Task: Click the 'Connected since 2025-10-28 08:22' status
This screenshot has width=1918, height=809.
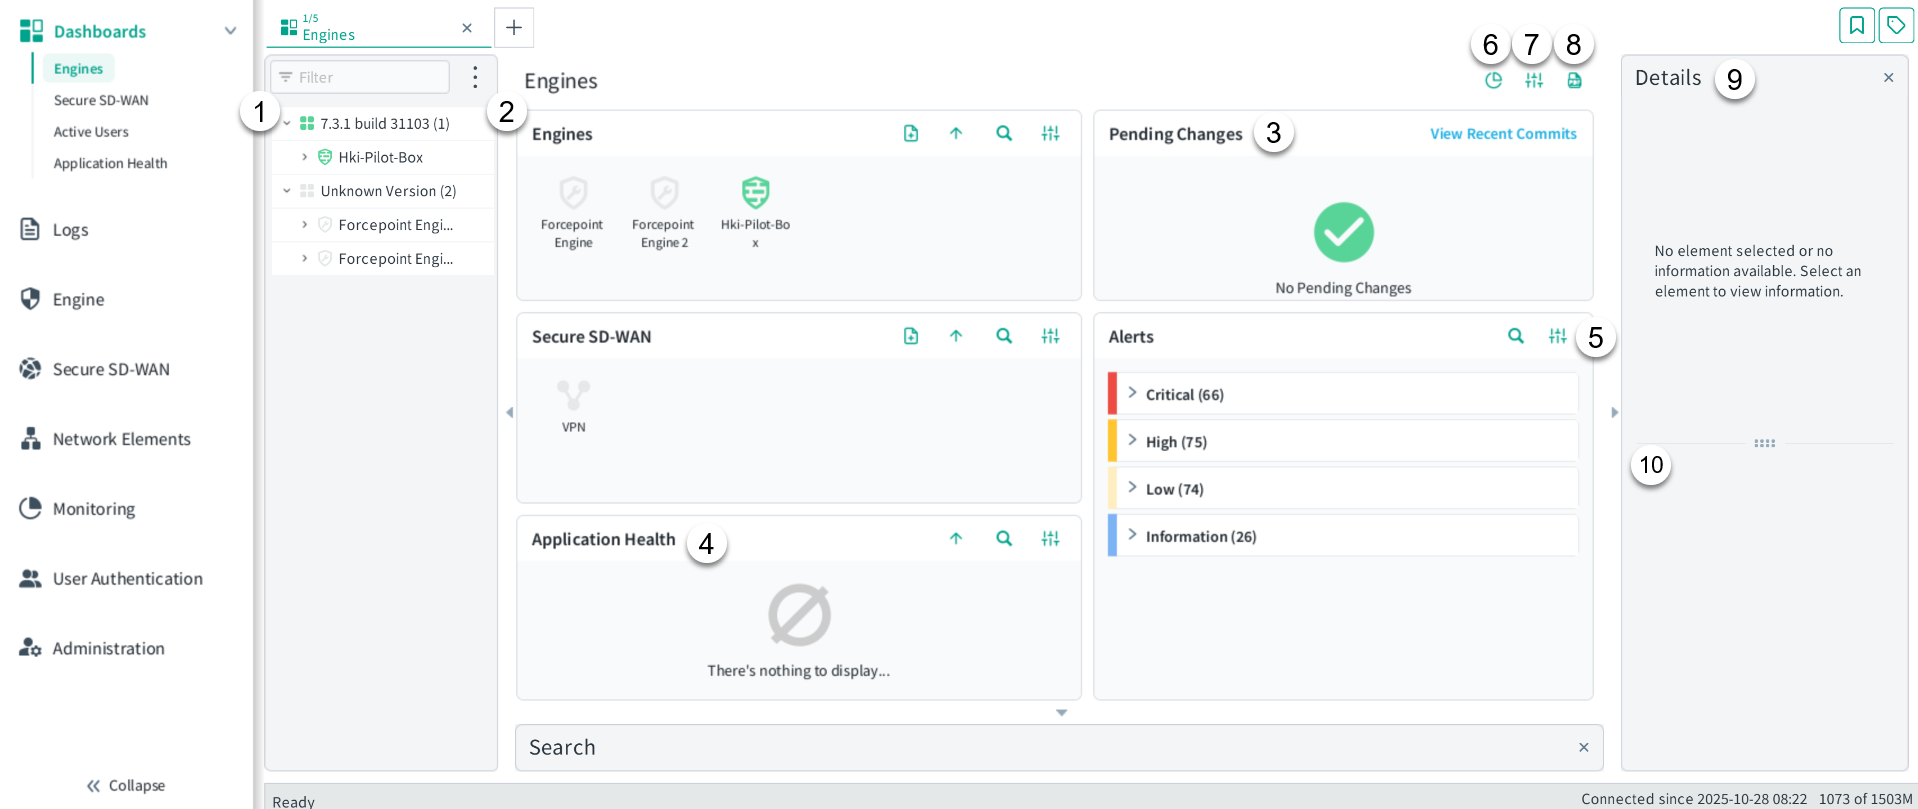Action: [1694, 799]
